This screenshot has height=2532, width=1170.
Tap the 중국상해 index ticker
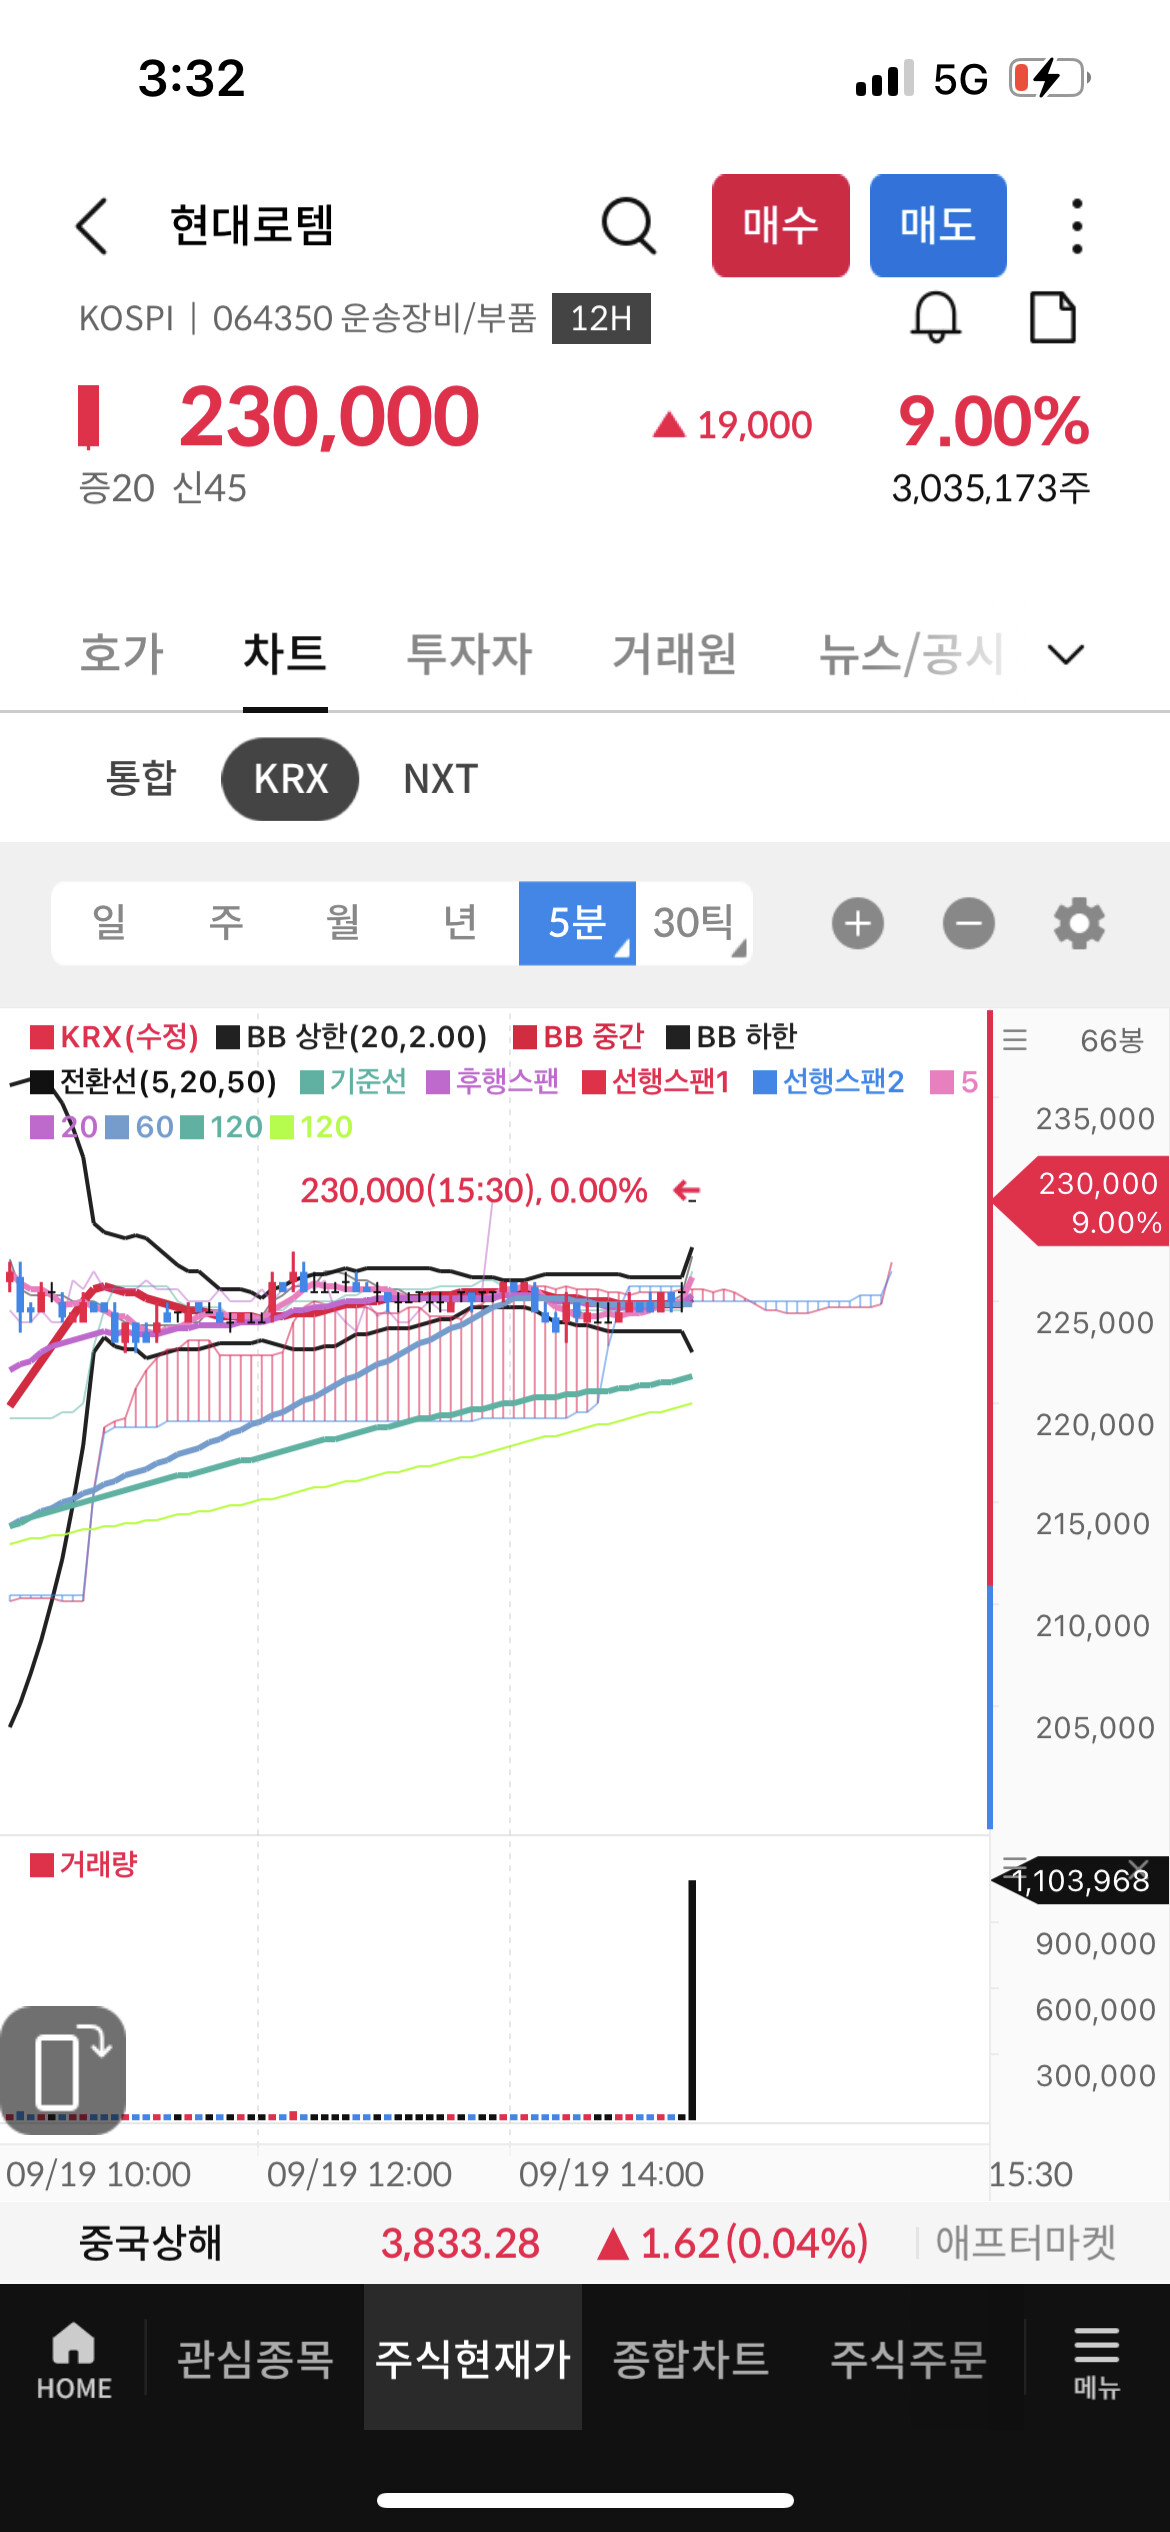point(150,2243)
